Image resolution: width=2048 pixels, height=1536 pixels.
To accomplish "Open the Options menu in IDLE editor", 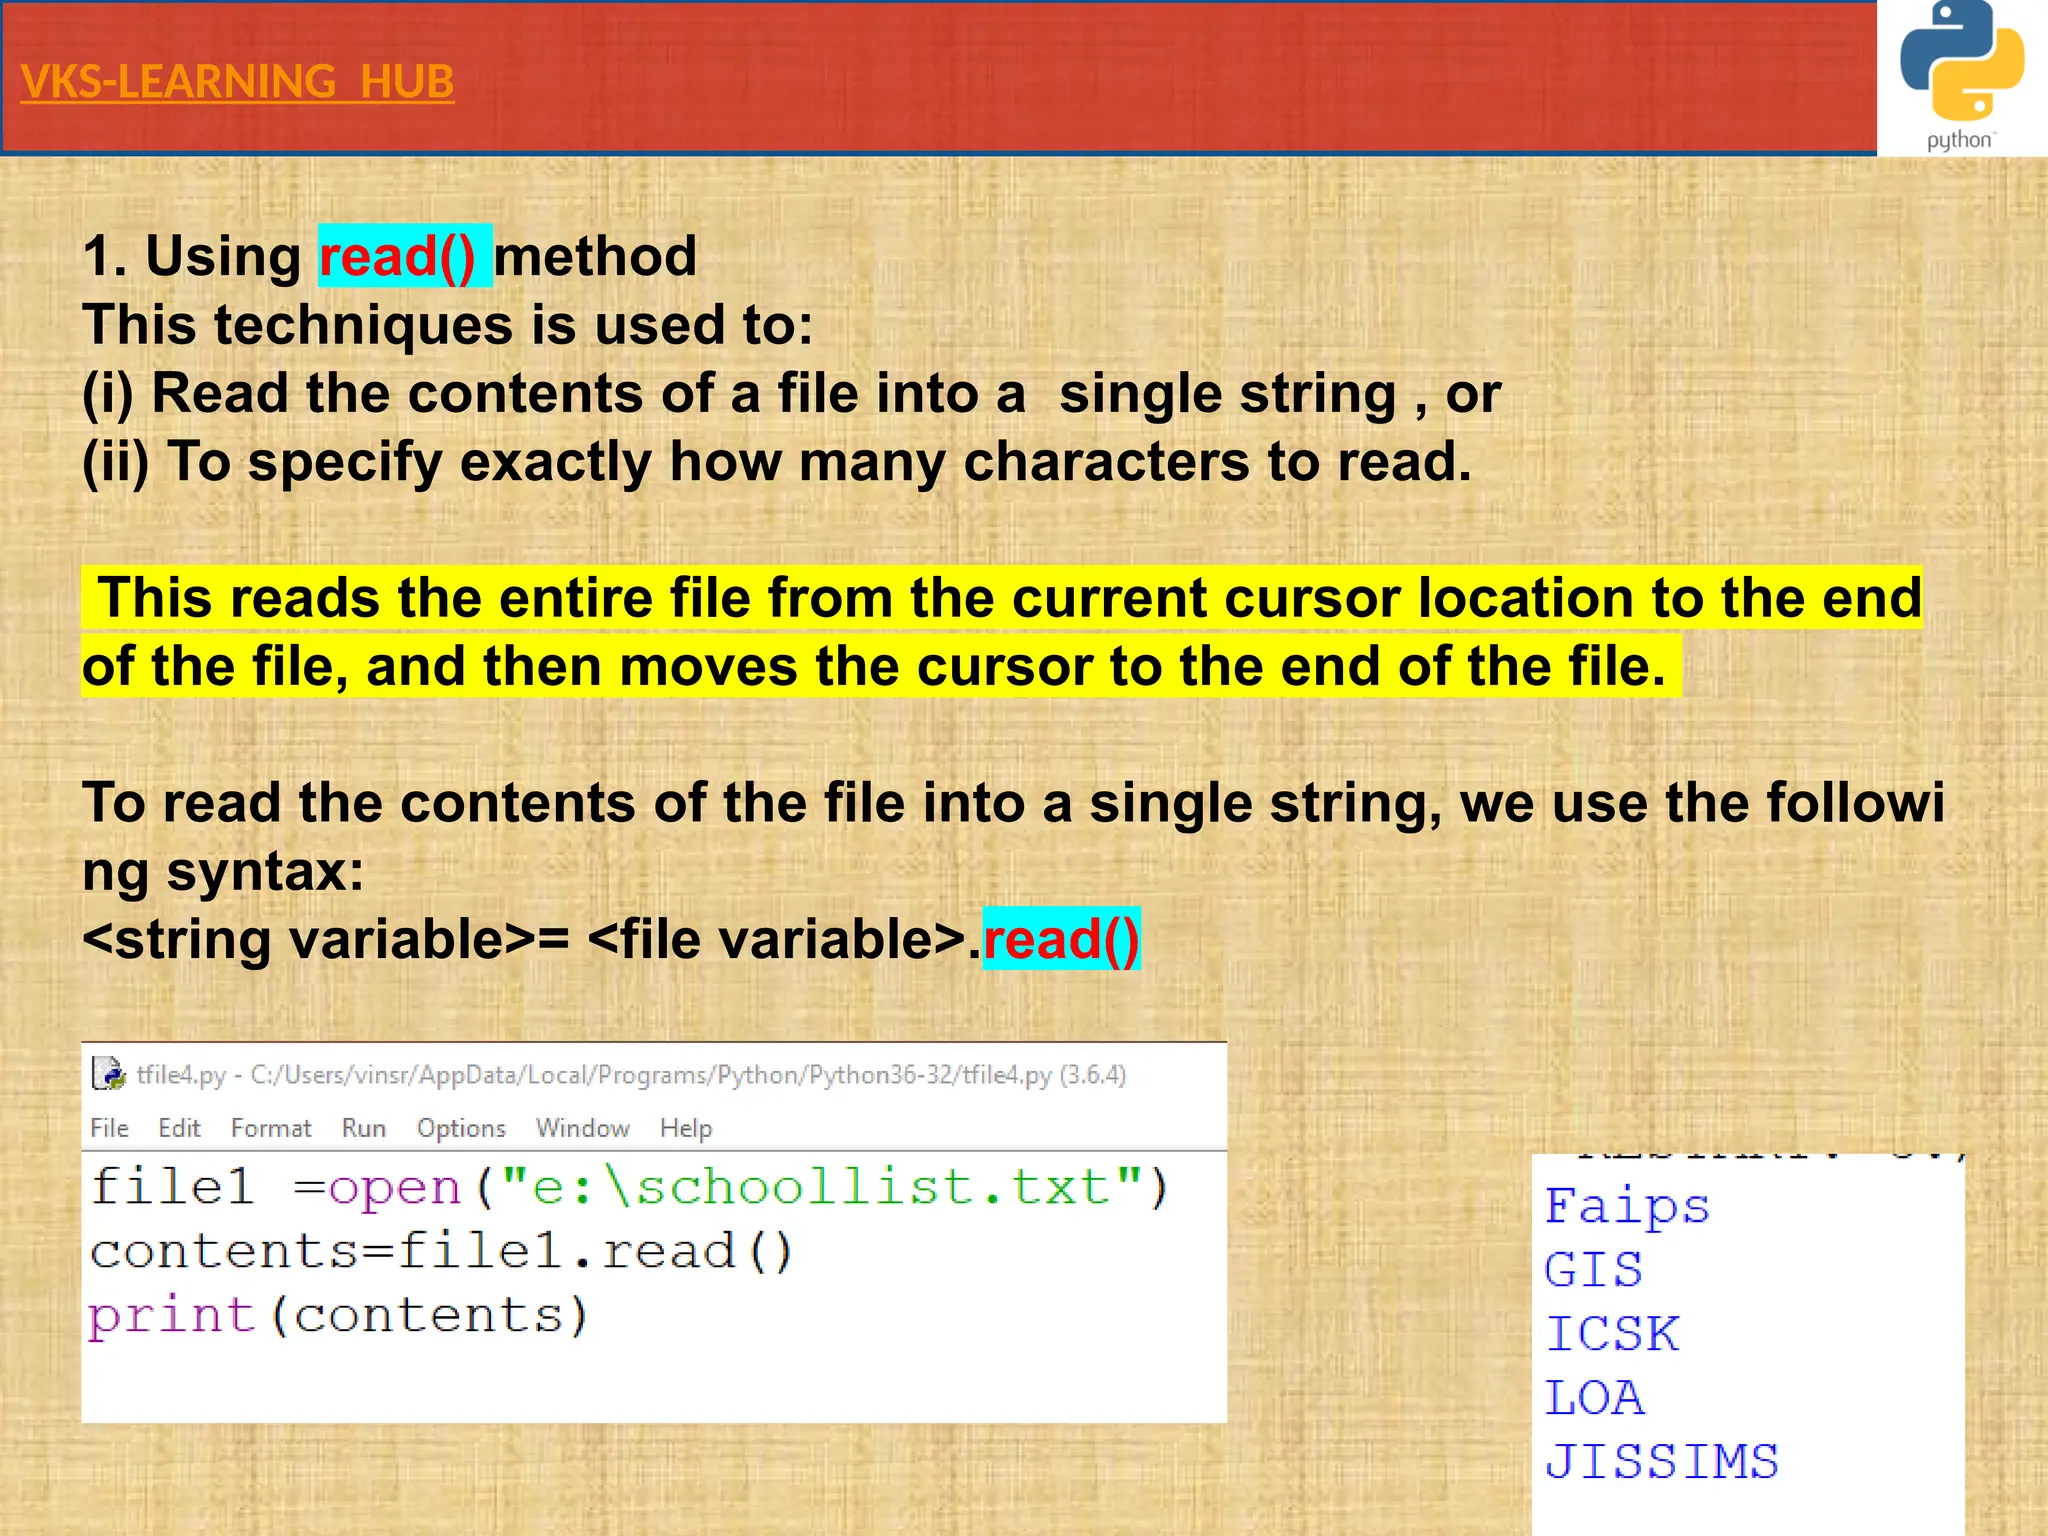I will (461, 1129).
